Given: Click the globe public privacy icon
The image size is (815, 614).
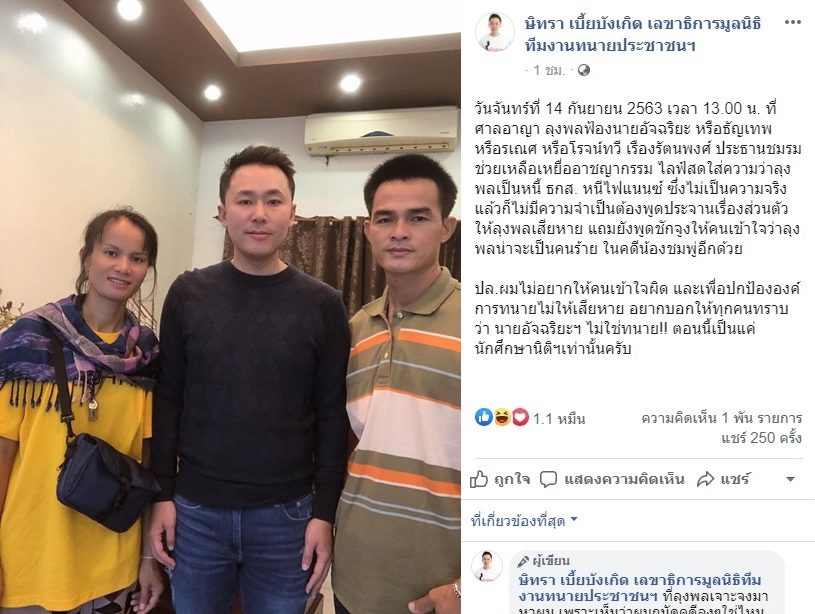Looking at the screenshot, I should [x=584, y=70].
